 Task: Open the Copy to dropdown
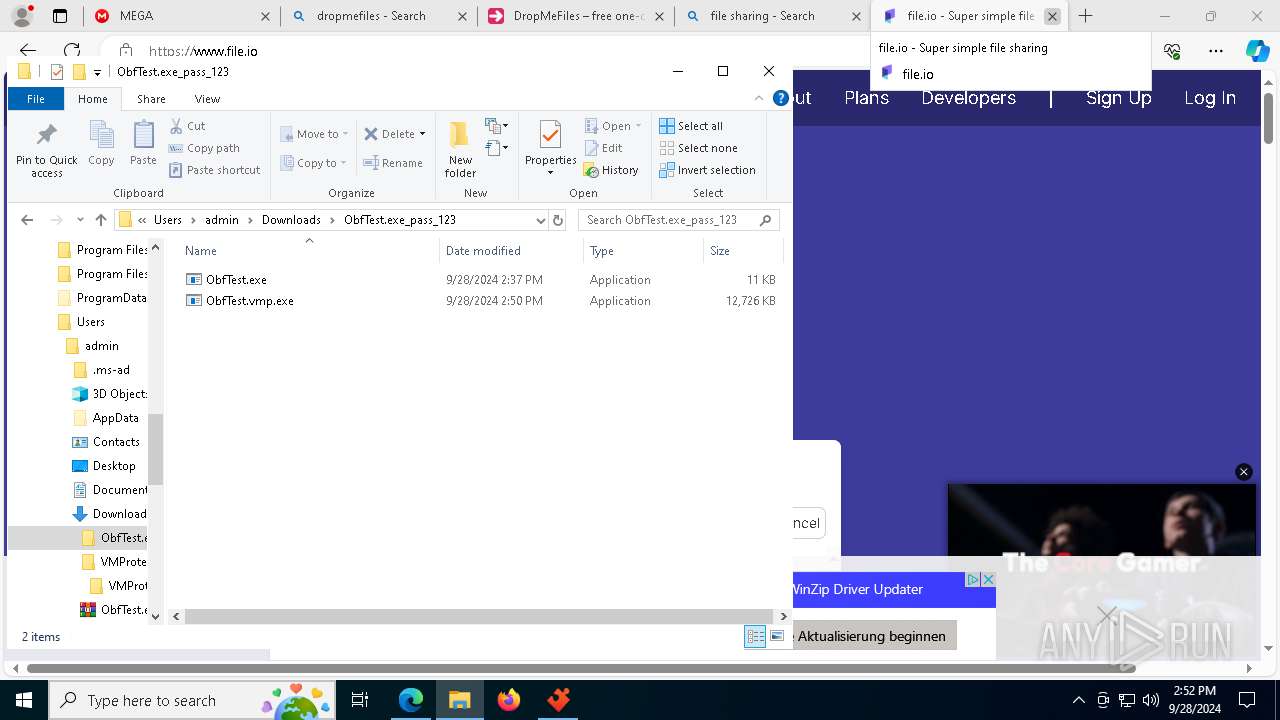(314, 163)
